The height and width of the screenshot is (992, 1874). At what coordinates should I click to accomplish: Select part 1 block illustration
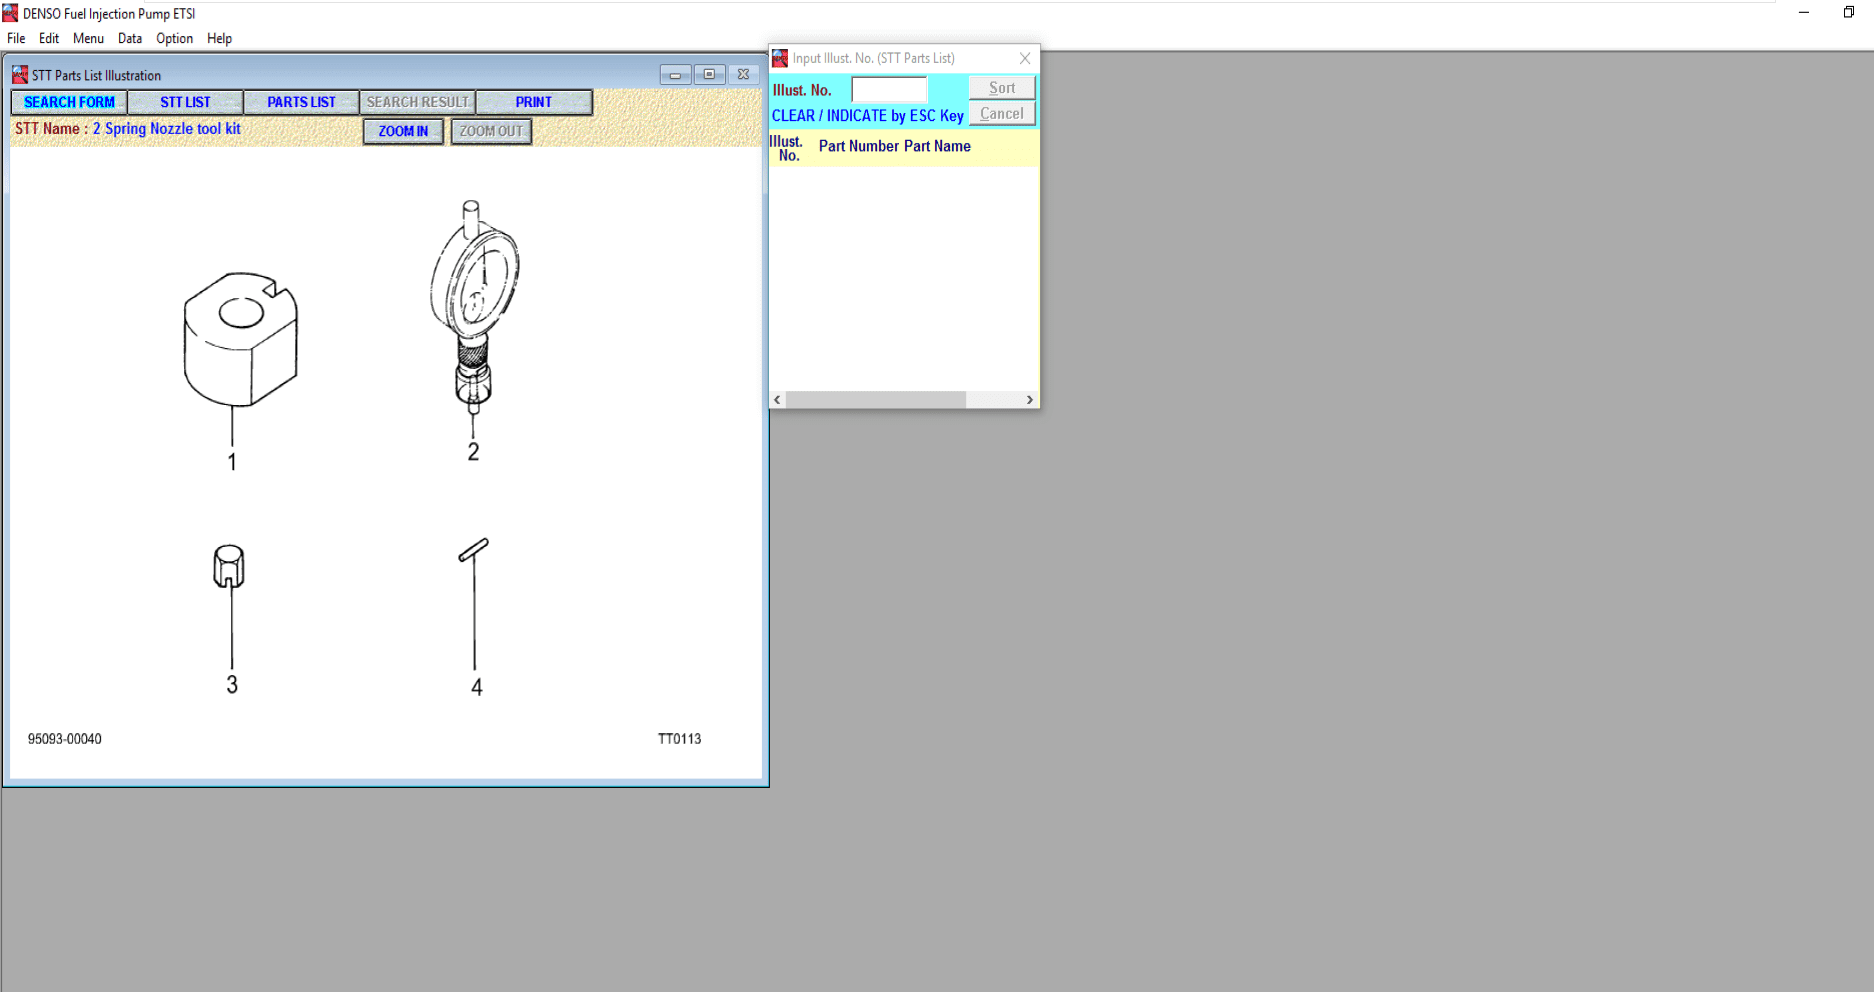click(x=240, y=338)
